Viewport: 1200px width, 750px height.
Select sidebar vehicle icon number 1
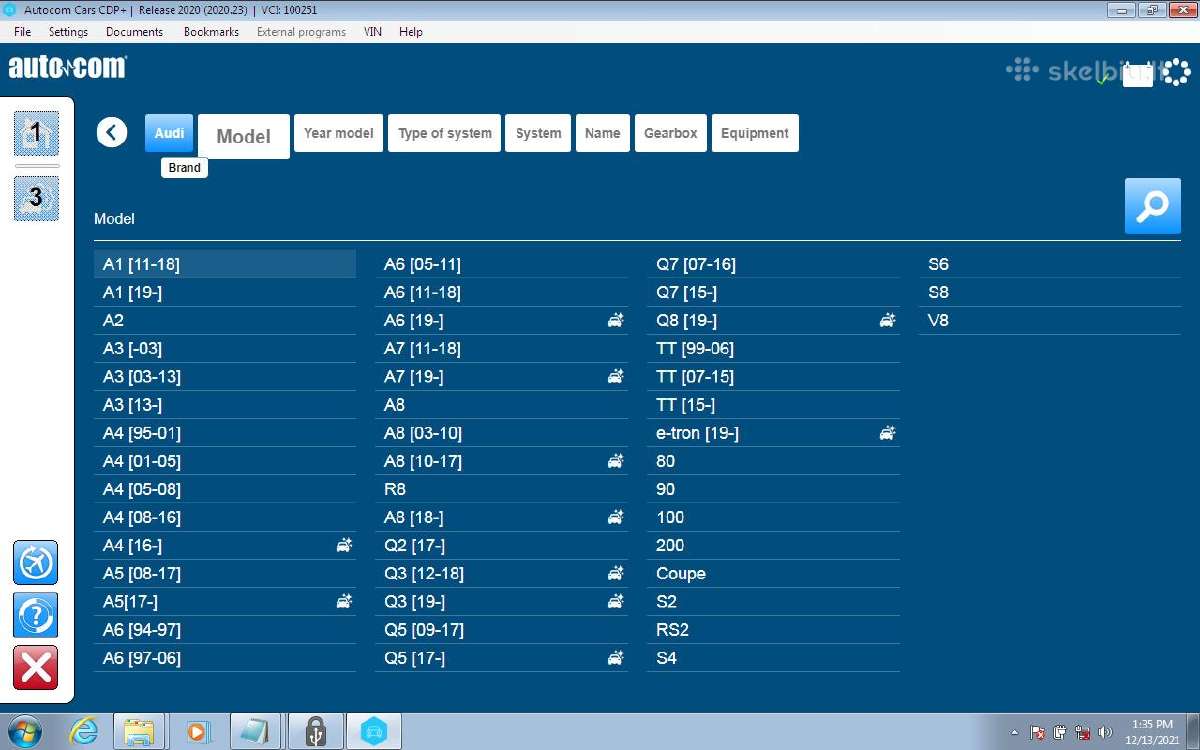pos(36,133)
